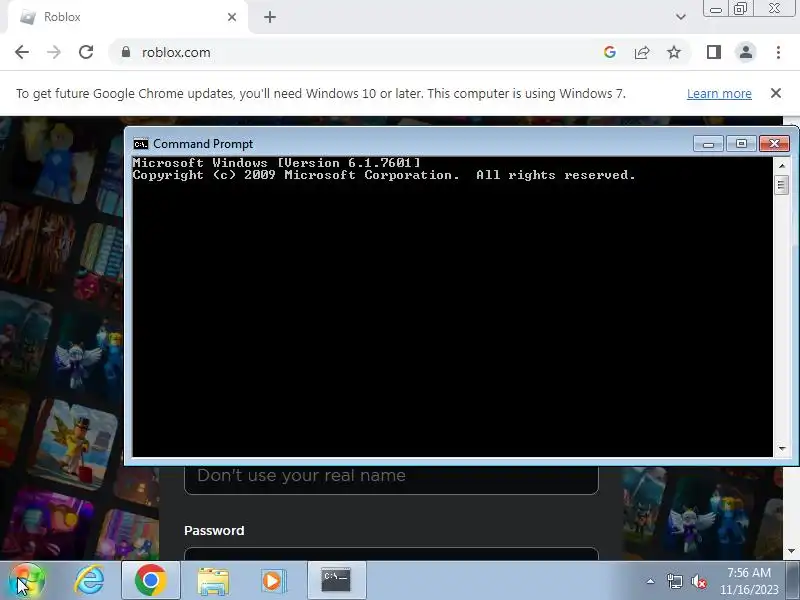Show hidden system tray icons

[x=651, y=581]
